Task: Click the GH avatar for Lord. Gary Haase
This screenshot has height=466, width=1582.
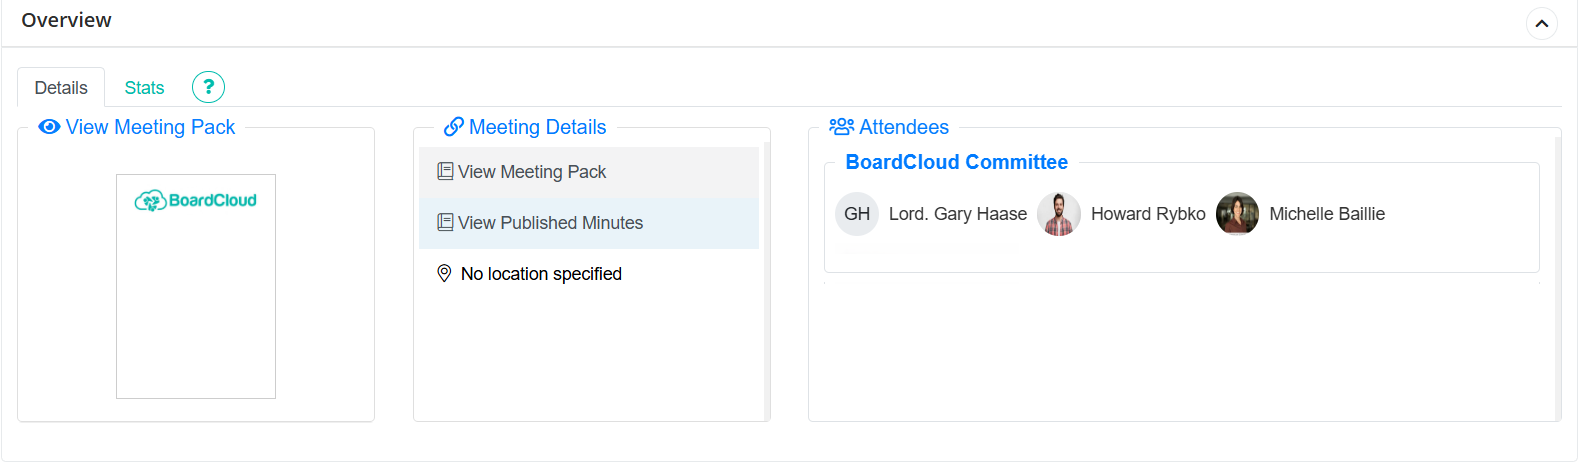Action: tap(856, 214)
